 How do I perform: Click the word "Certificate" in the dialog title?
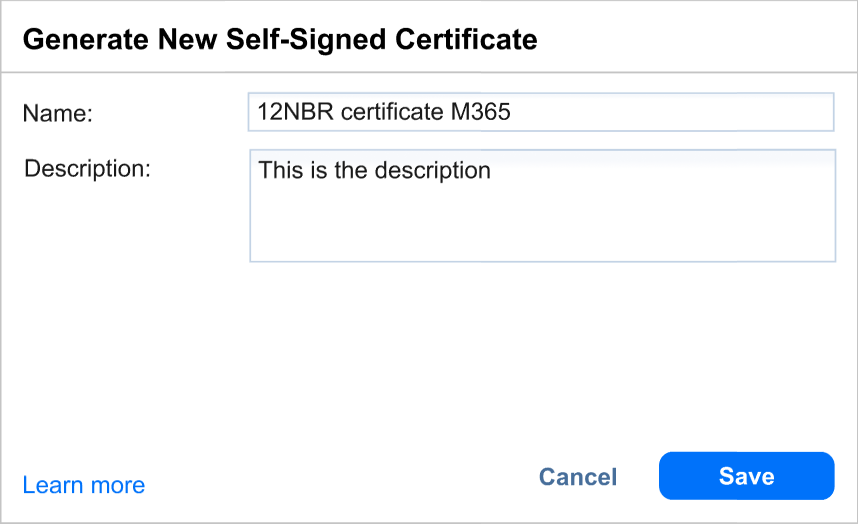coord(472,40)
